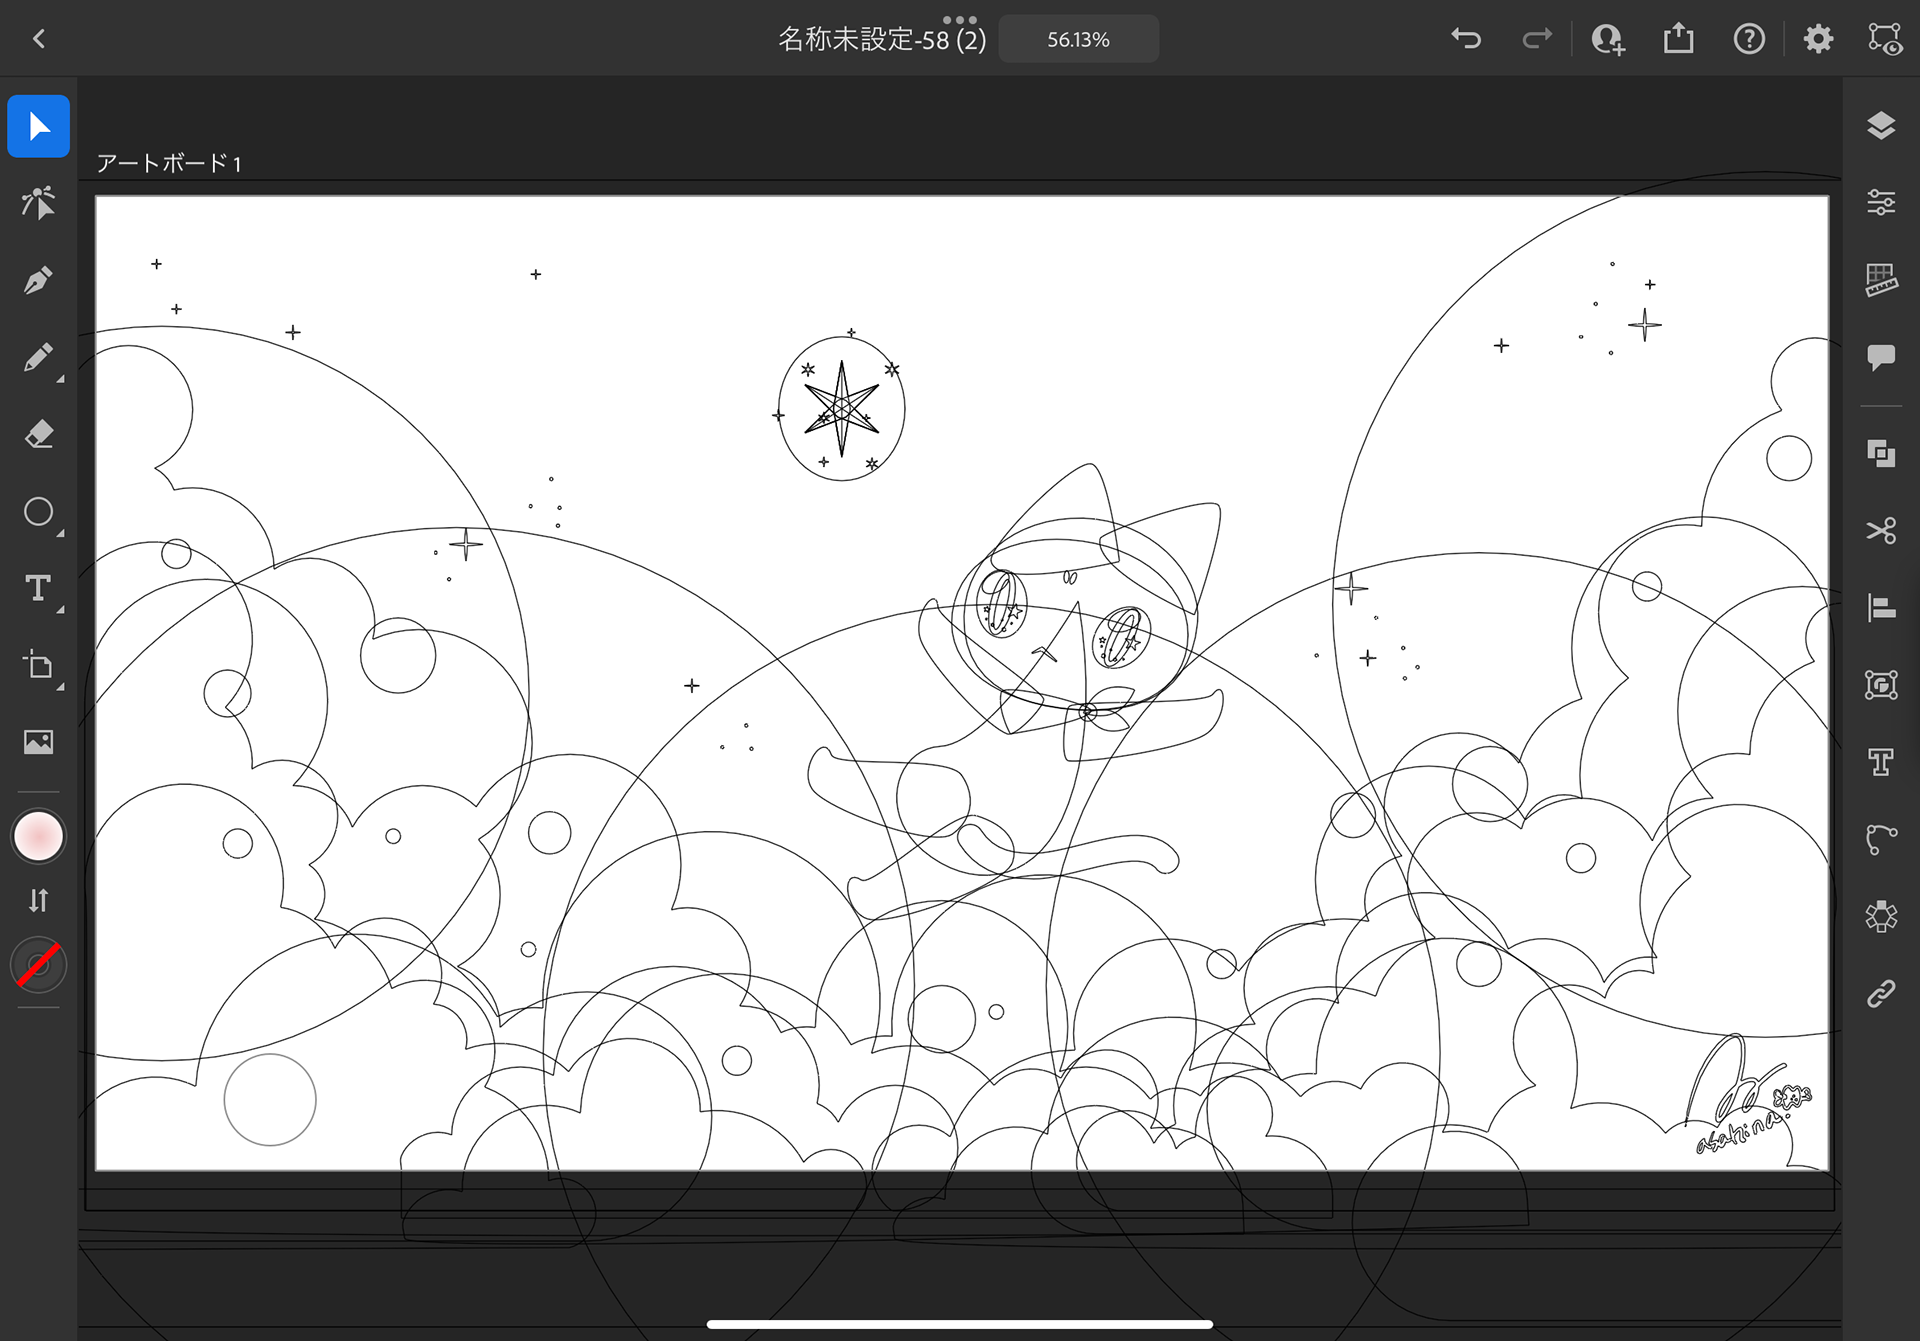1920x1341 pixels.
Task: Select the Pen tool
Action: pos(38,280)
